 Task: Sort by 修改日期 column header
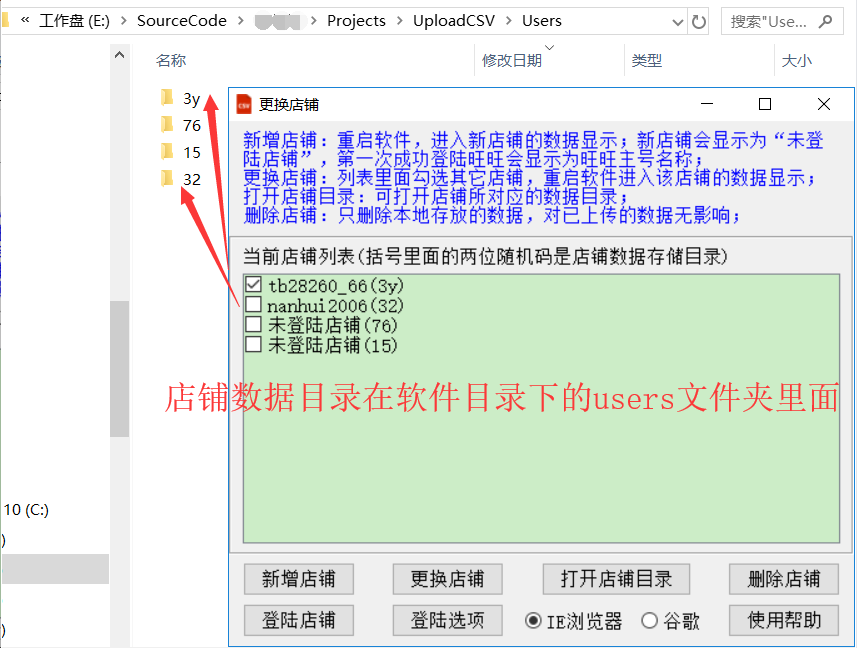coord(512,61)
